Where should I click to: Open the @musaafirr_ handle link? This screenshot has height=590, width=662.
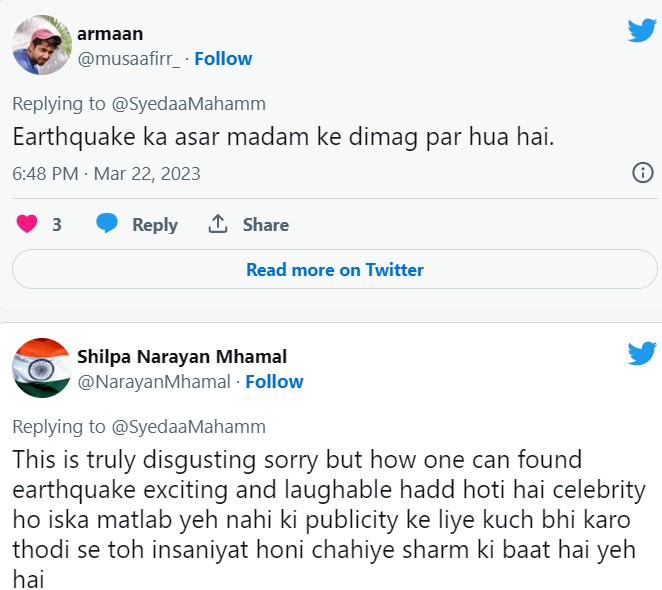tap(129, 59)
